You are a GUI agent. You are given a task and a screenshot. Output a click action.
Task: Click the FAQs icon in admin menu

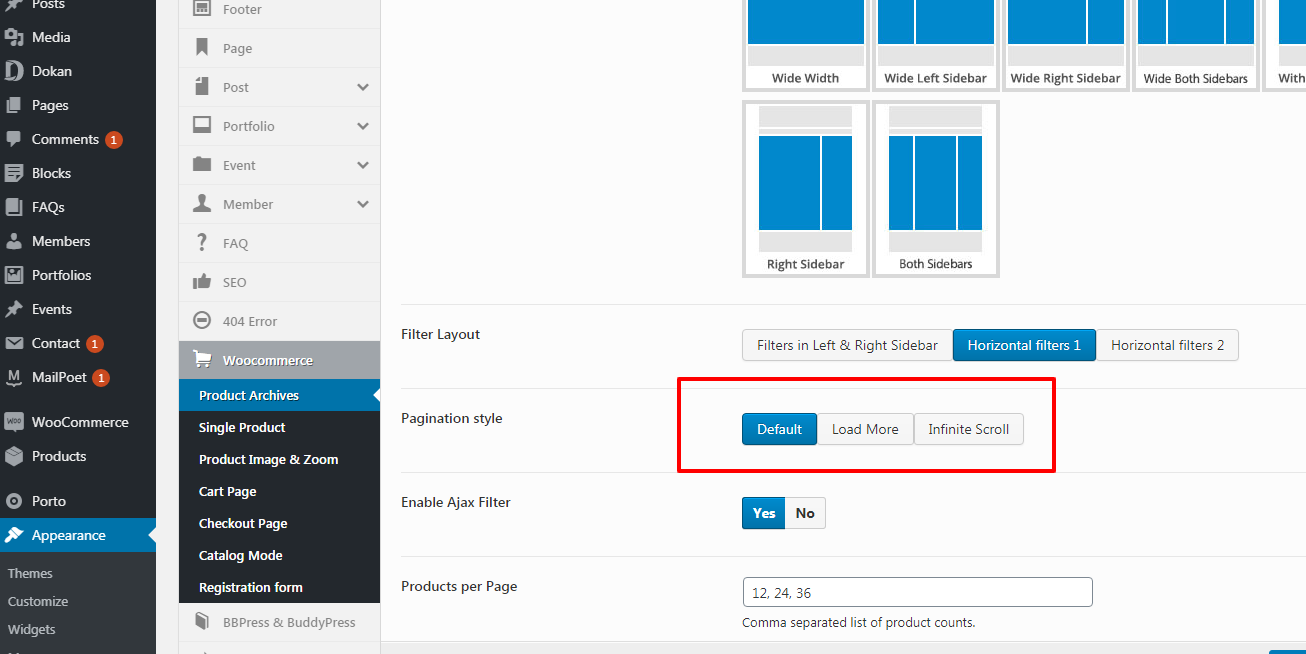point(14,207)
